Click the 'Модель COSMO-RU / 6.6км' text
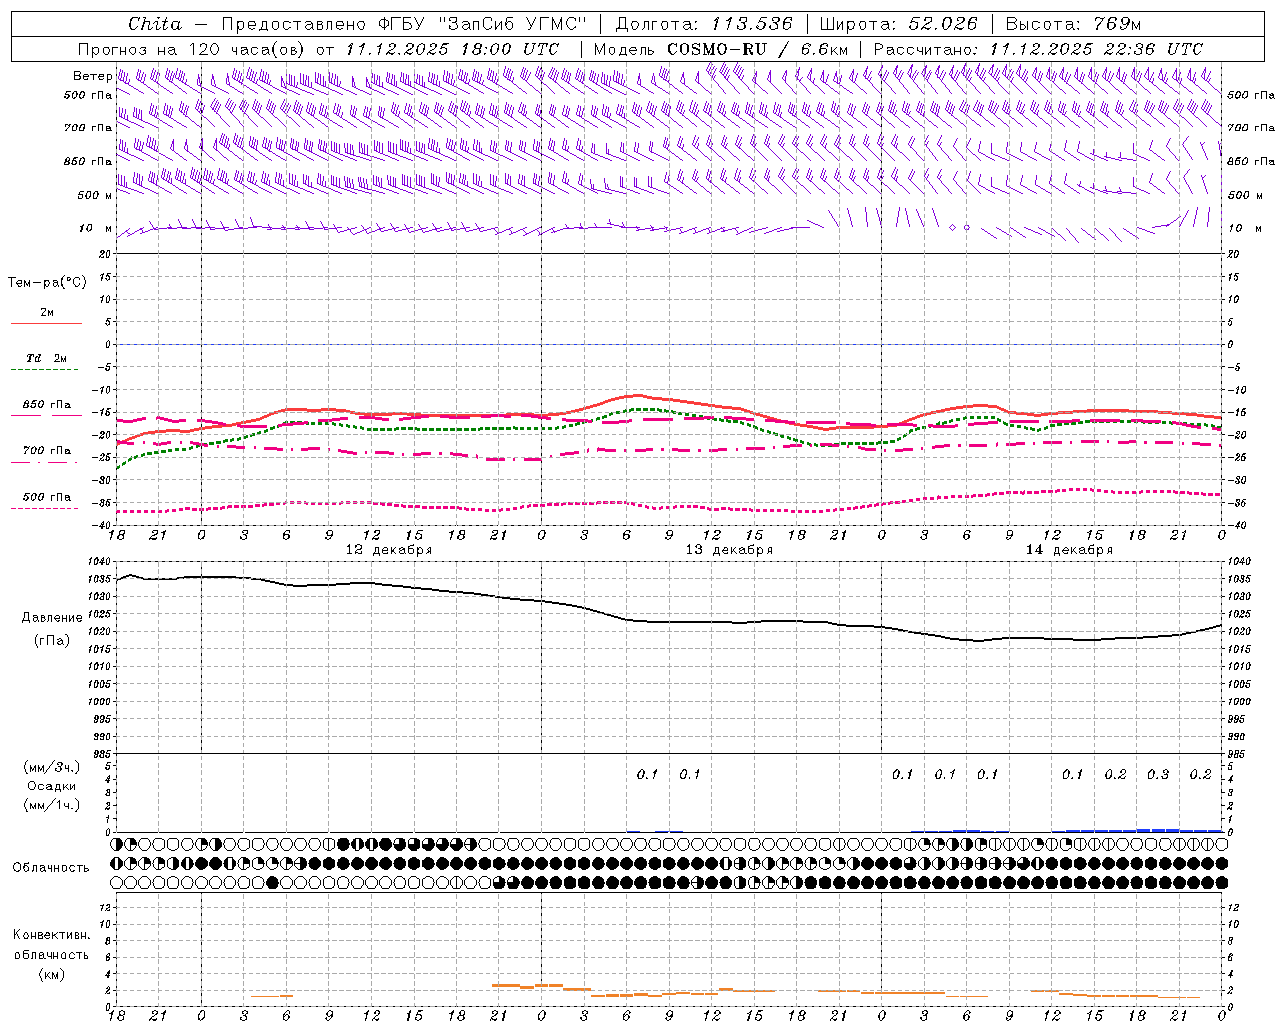The height and width of the screenshot is (1024, 1280). tap(720, 49)
